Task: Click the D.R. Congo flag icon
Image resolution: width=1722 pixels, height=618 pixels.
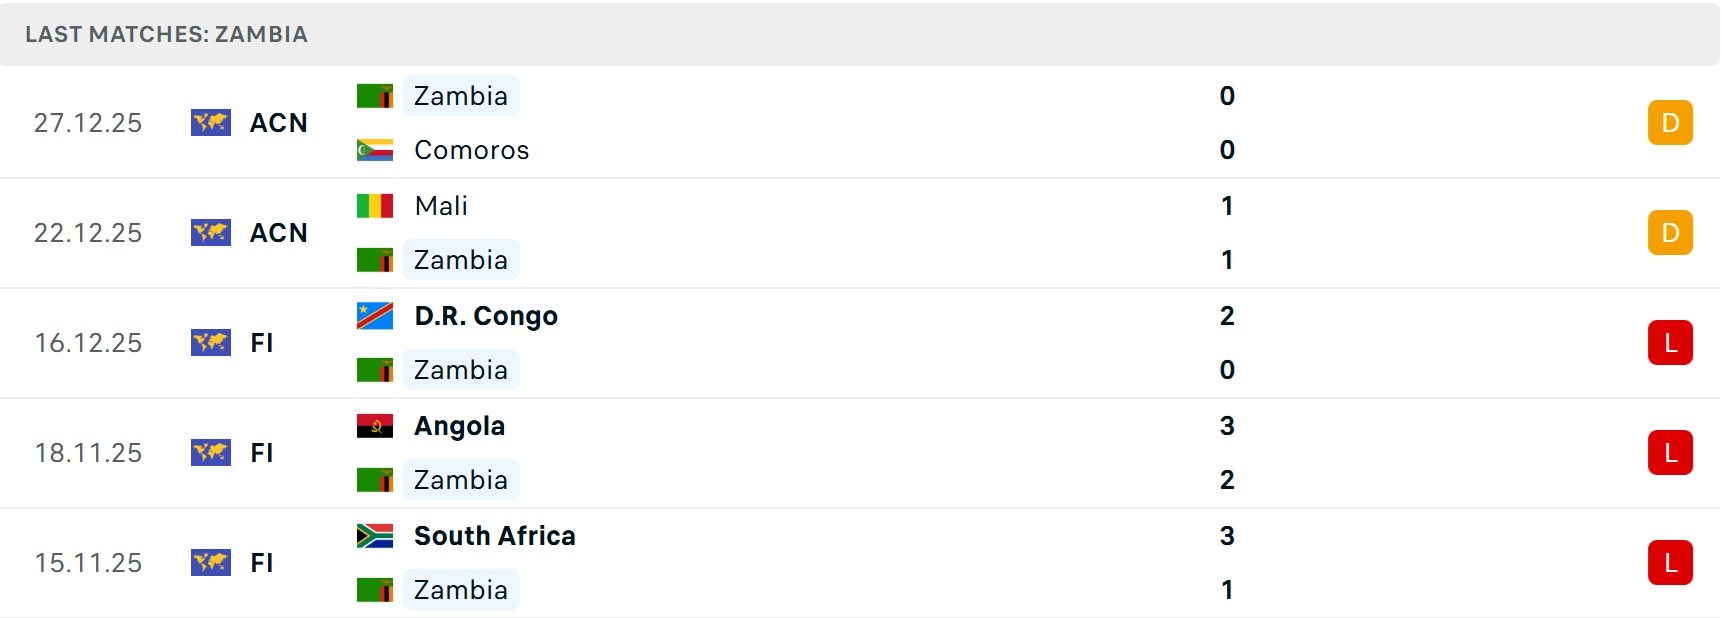Action: [x=374, y=316]
